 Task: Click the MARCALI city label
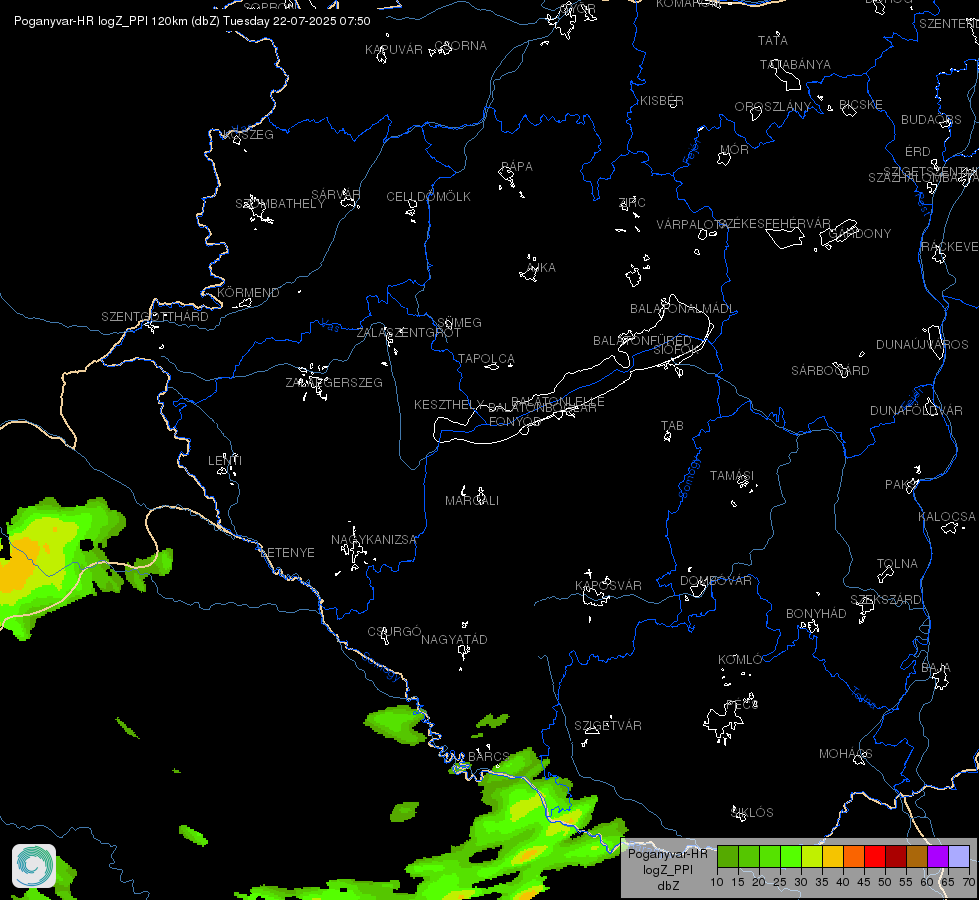pos(472,501)
